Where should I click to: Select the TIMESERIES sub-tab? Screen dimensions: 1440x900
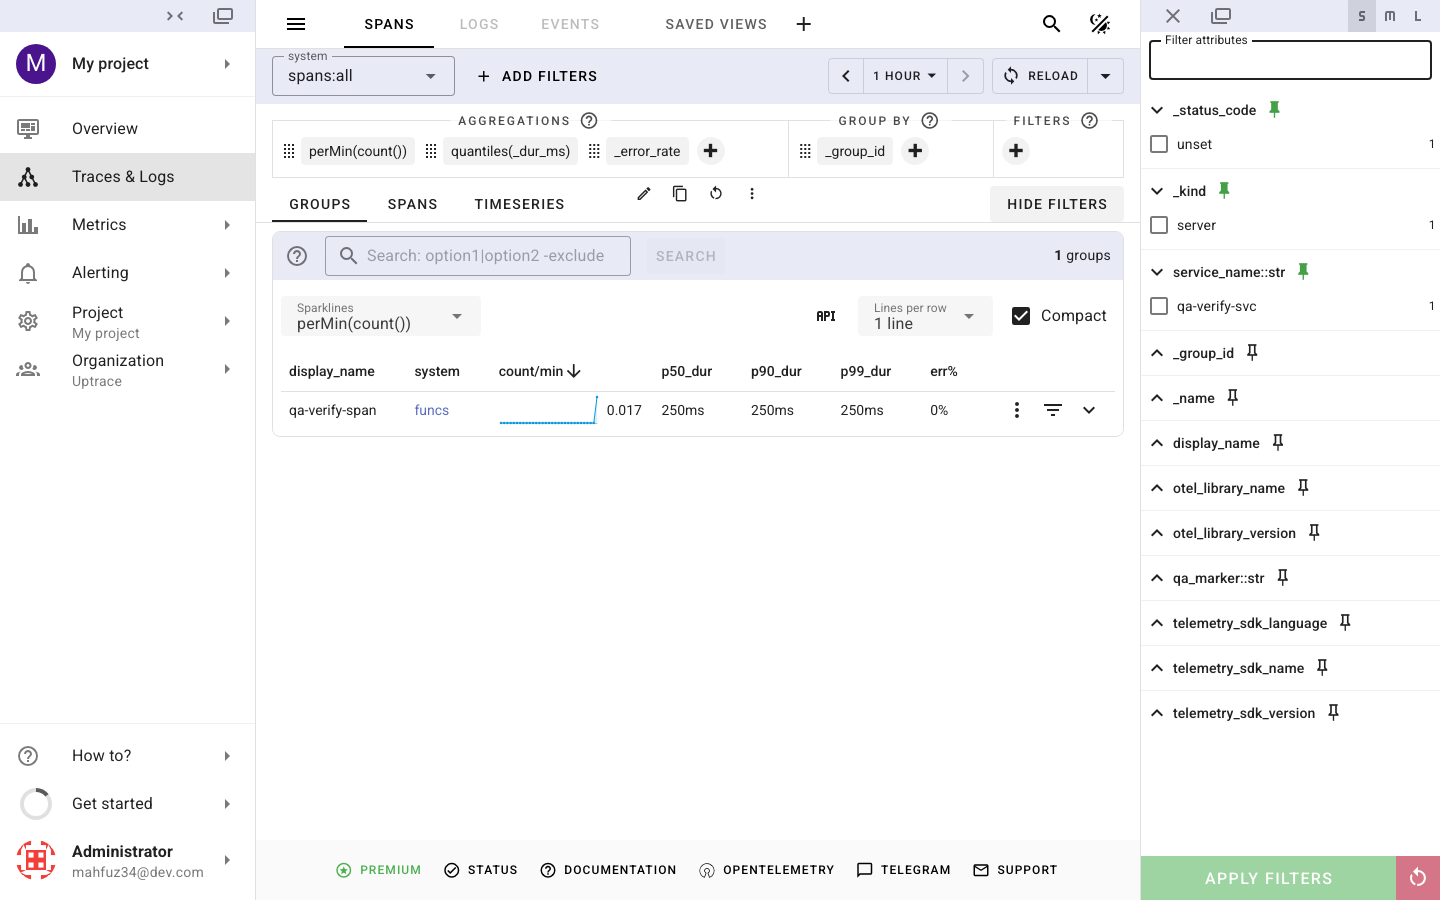pyautogui.click(x=519, y=204)
